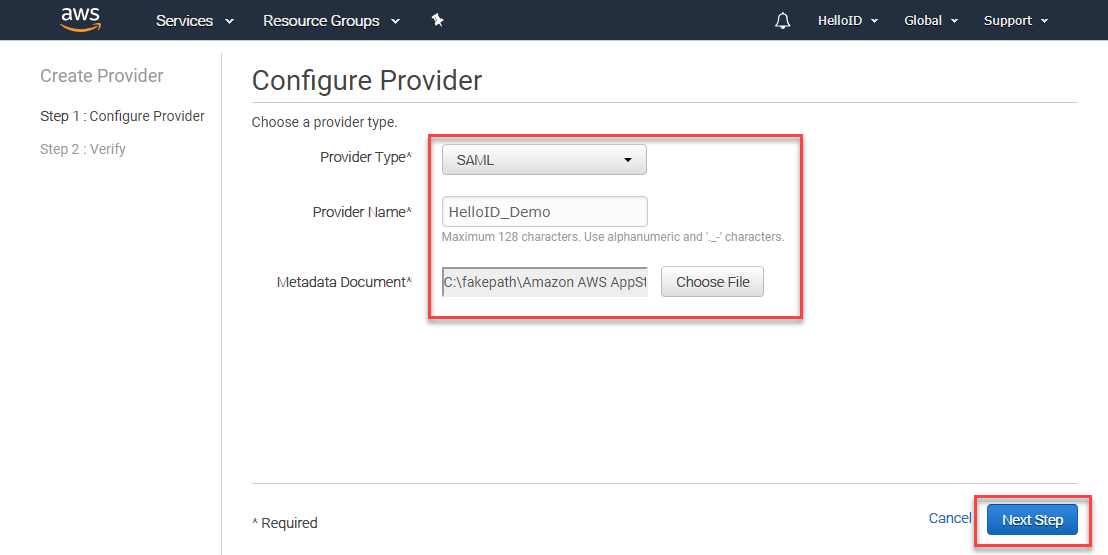Click the Configure Provider page heading
This screenshot has width=1108, height=555.
click(367, 81)
